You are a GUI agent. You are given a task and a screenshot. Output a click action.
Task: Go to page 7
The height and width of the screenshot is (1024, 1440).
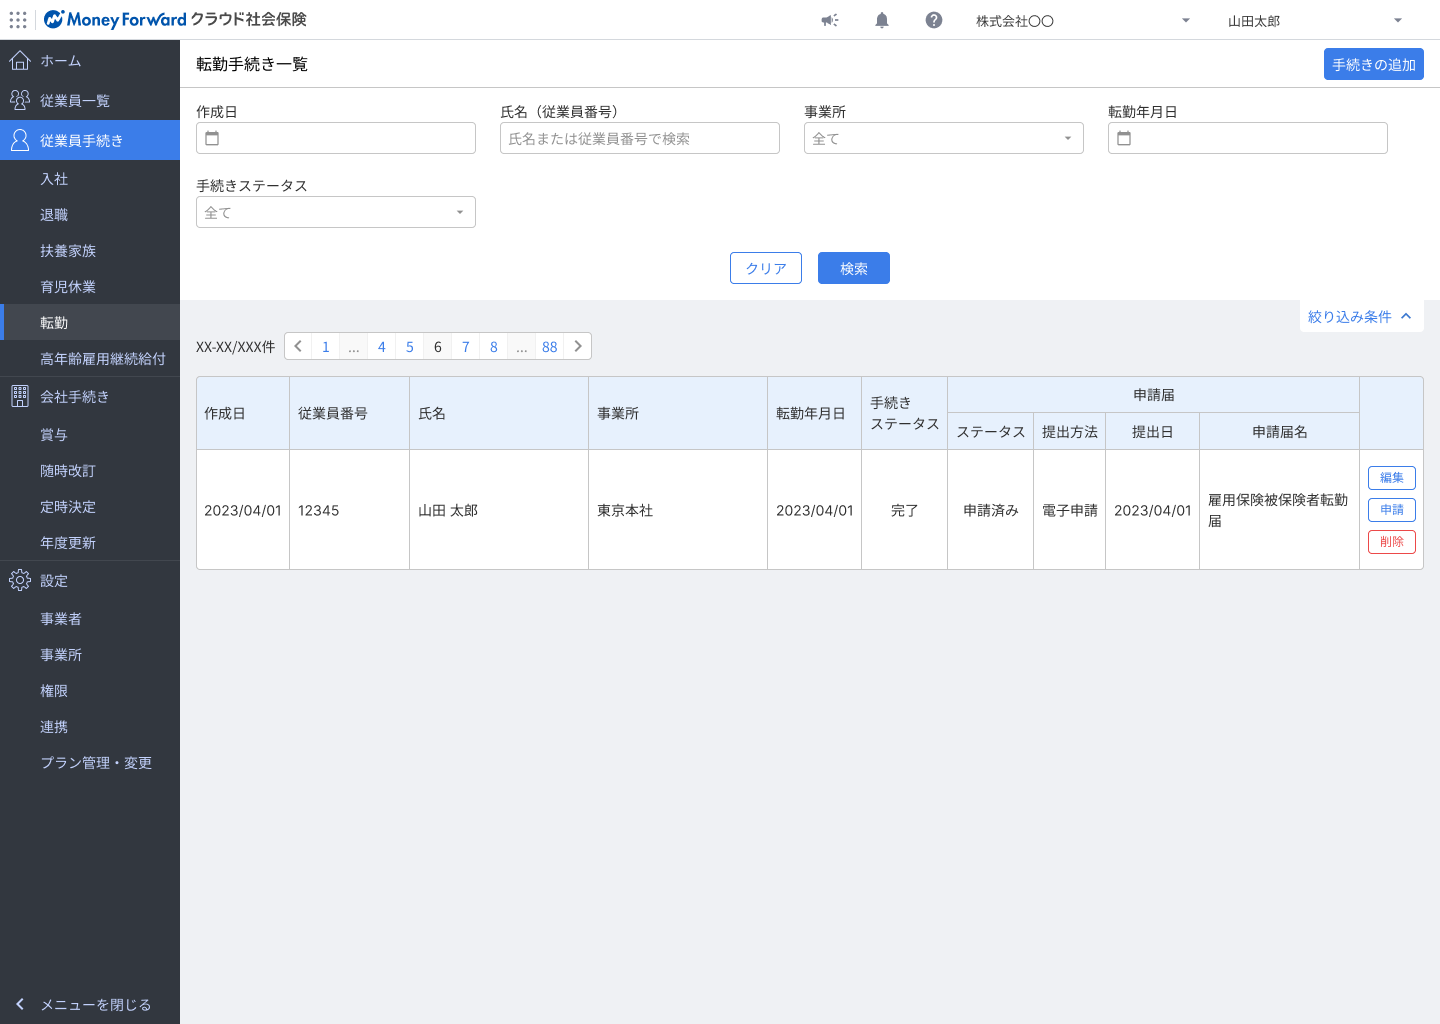click(466, 346)
